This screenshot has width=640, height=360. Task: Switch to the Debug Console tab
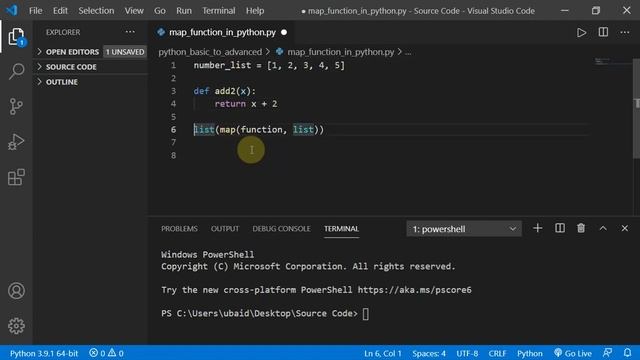click(281, 229)
